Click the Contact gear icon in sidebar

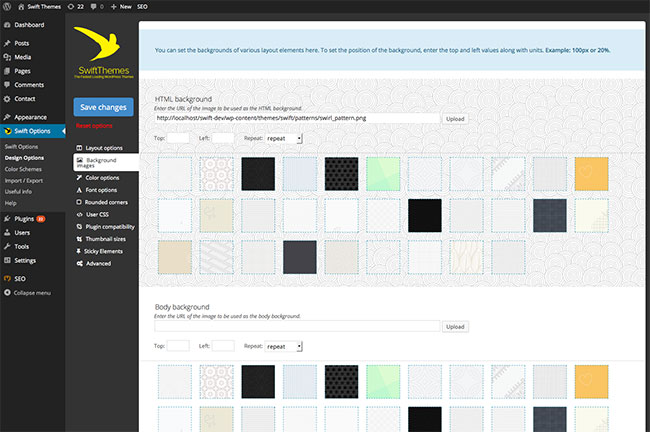click(x=7, y=99)
